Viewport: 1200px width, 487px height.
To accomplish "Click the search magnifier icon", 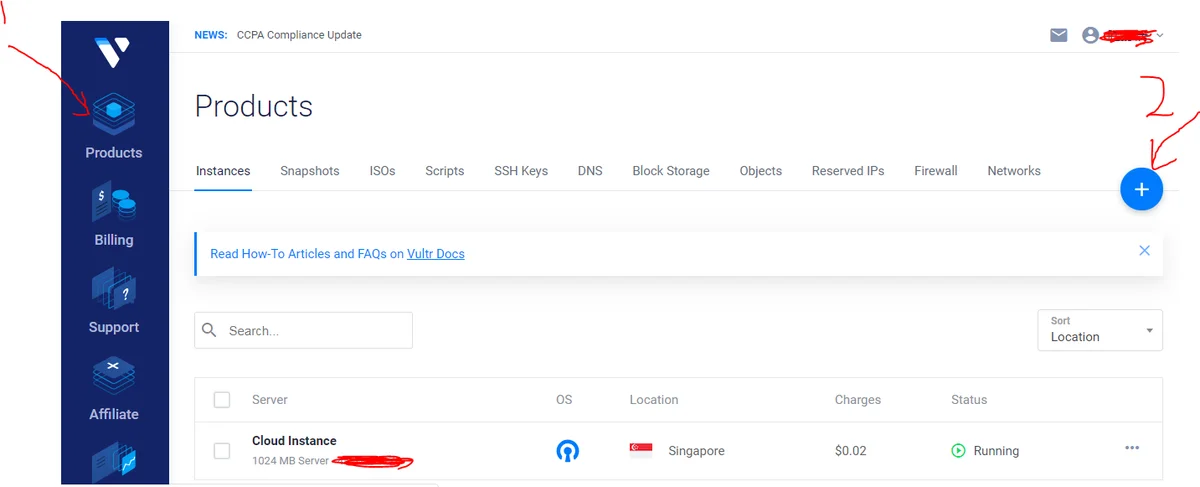I will [210, 330].
